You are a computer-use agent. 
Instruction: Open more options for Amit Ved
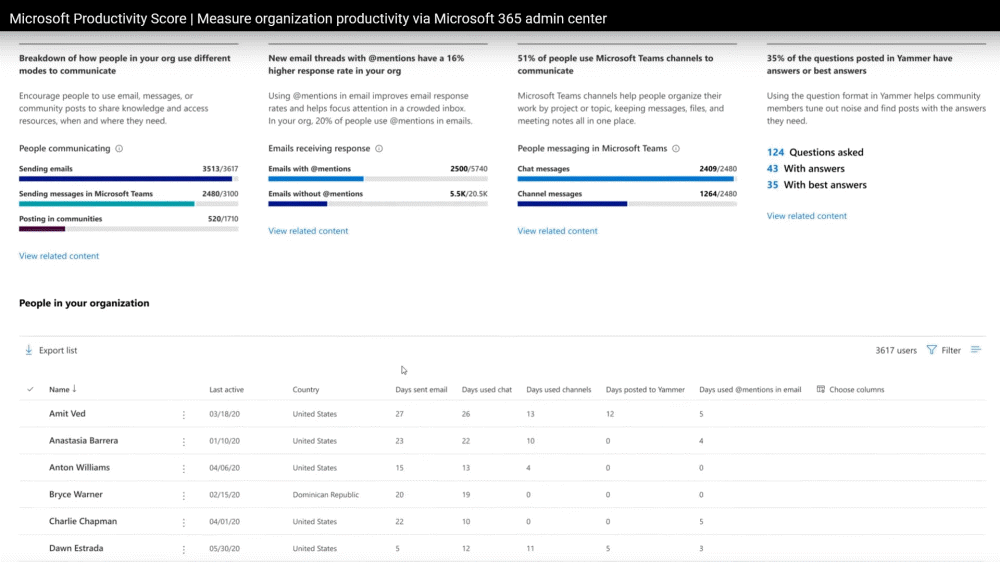pos(183,414)
